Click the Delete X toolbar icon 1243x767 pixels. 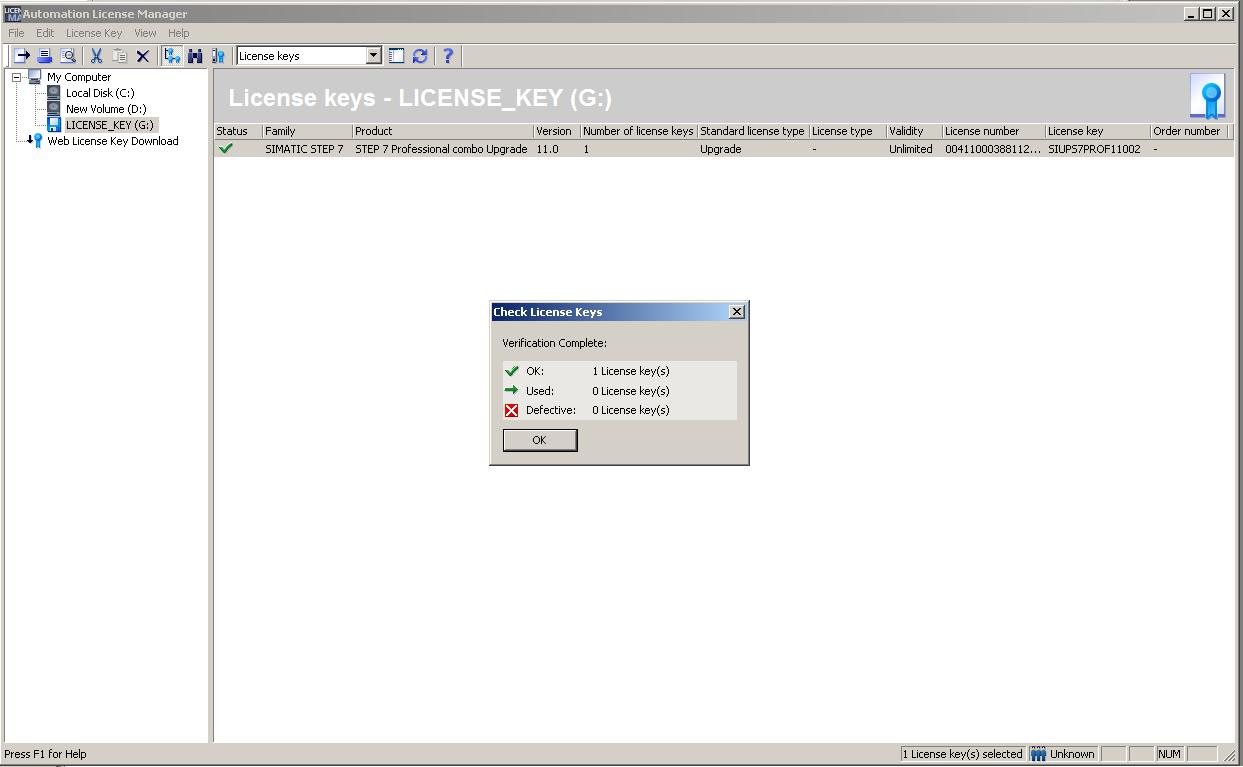pos(142,56)
